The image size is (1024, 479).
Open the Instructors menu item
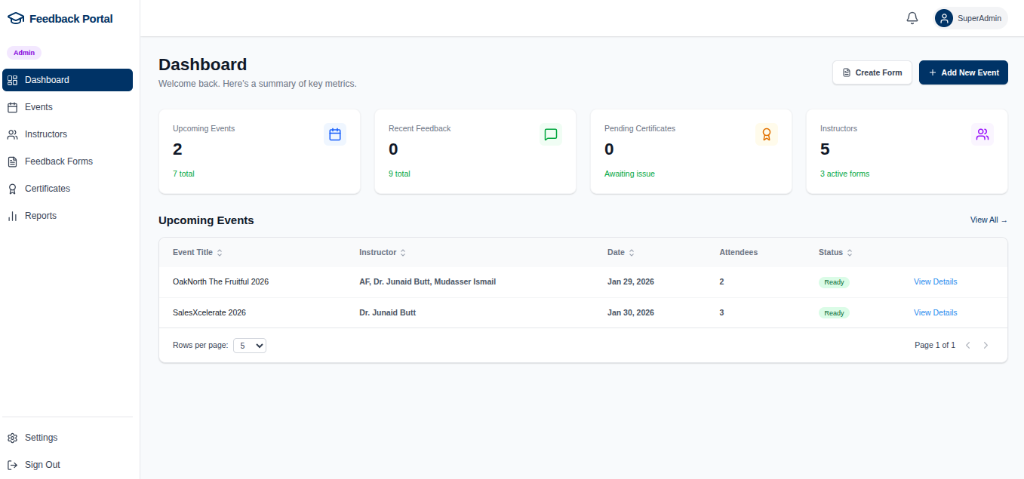pos(67,135)
